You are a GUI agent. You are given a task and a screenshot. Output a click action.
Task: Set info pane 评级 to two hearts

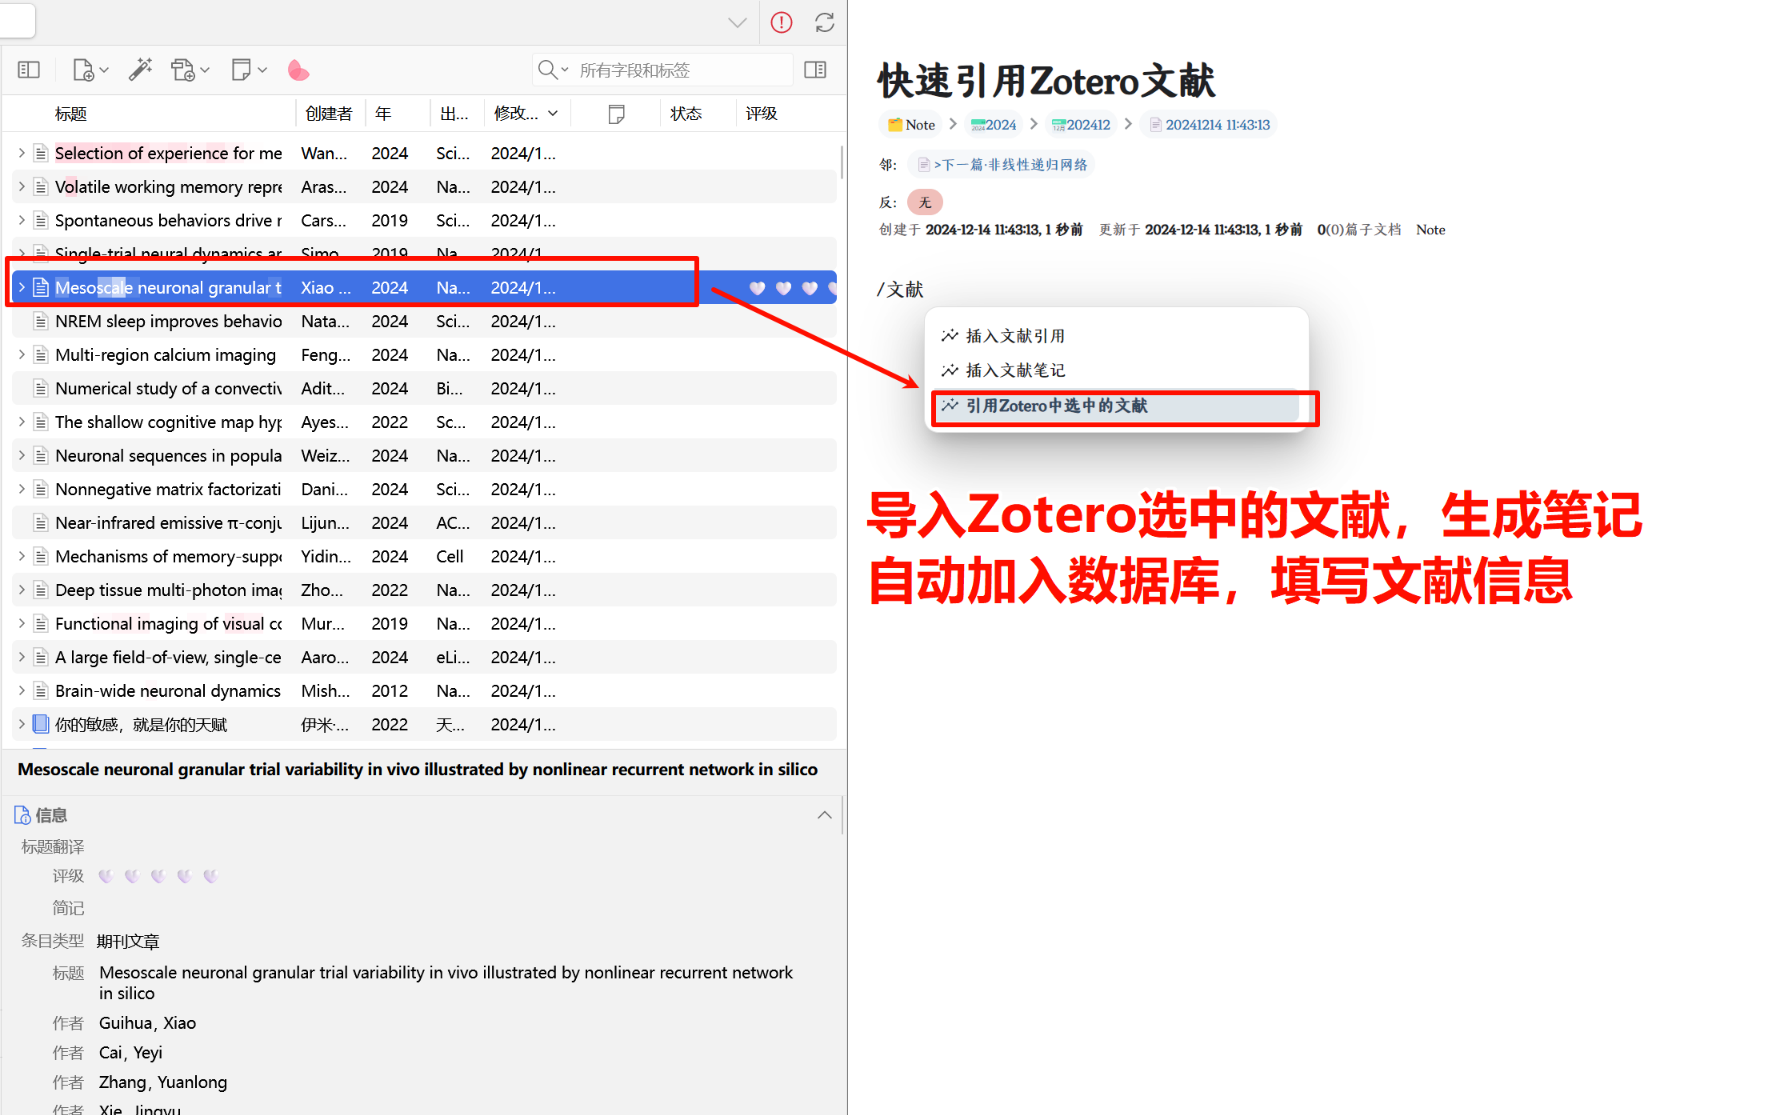point(131,876)
